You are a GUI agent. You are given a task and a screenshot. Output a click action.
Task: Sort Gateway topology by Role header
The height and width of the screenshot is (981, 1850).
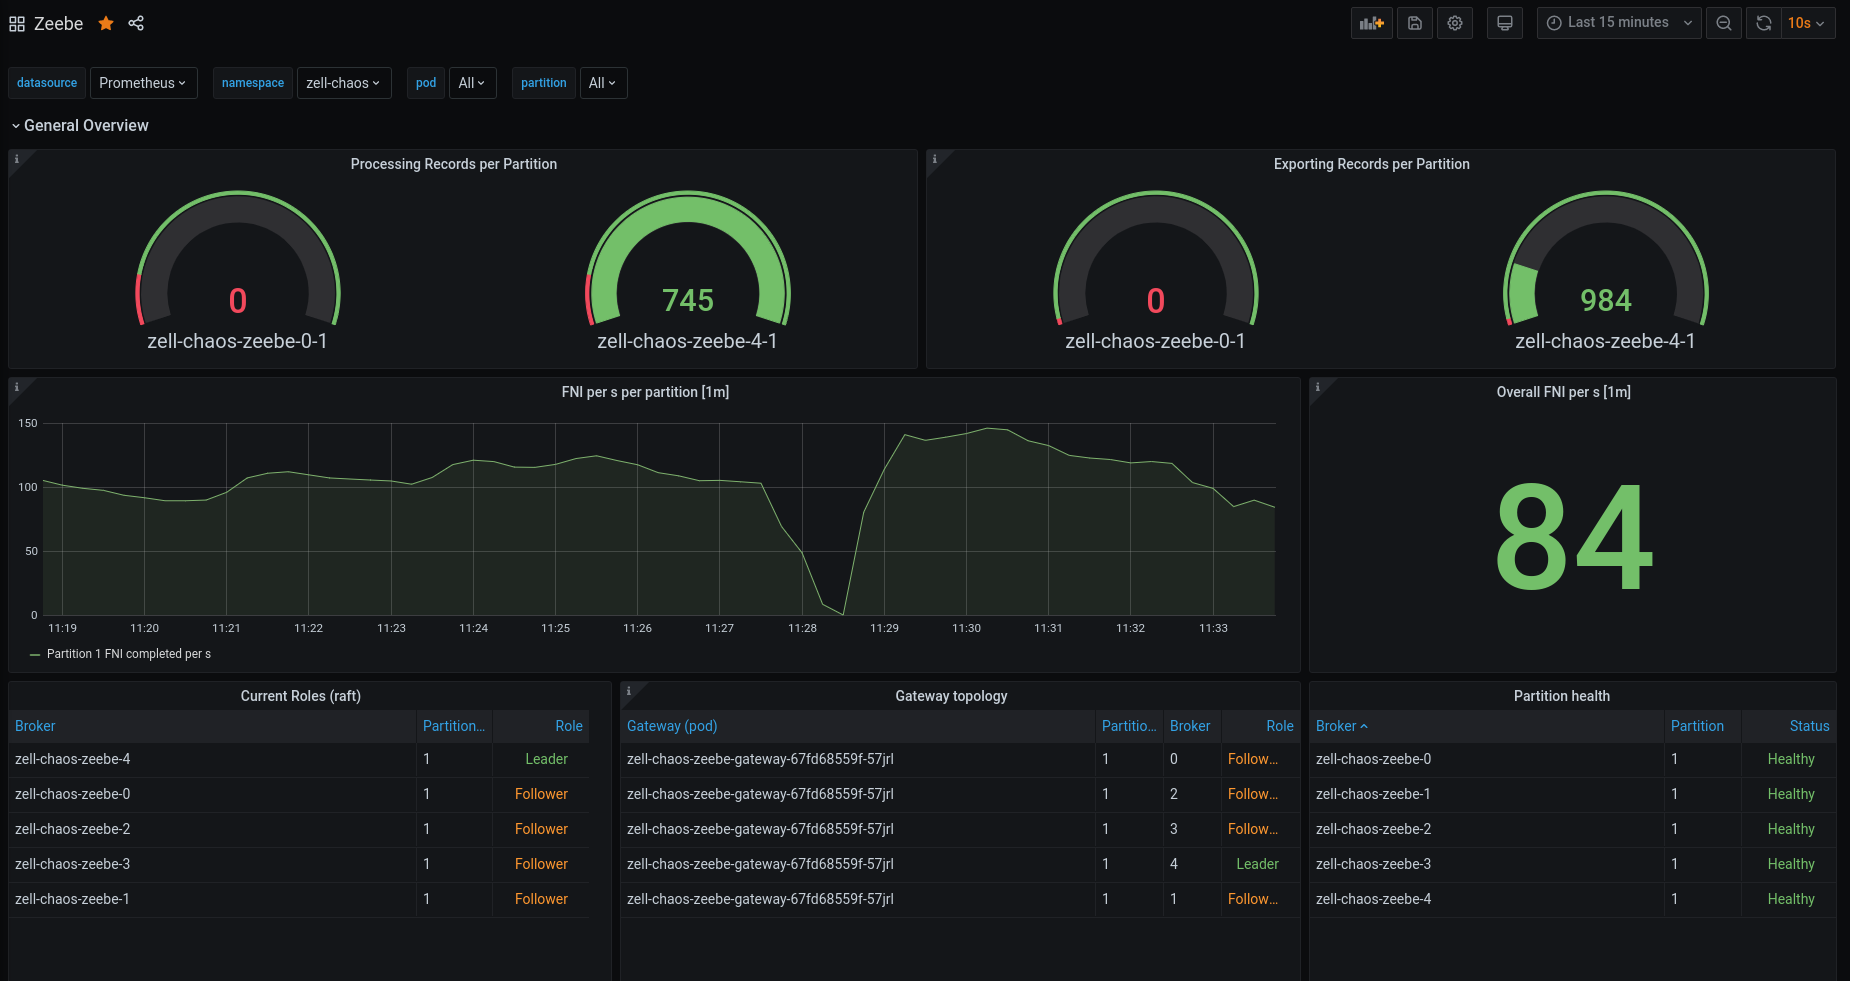[x=1280, y=726]
